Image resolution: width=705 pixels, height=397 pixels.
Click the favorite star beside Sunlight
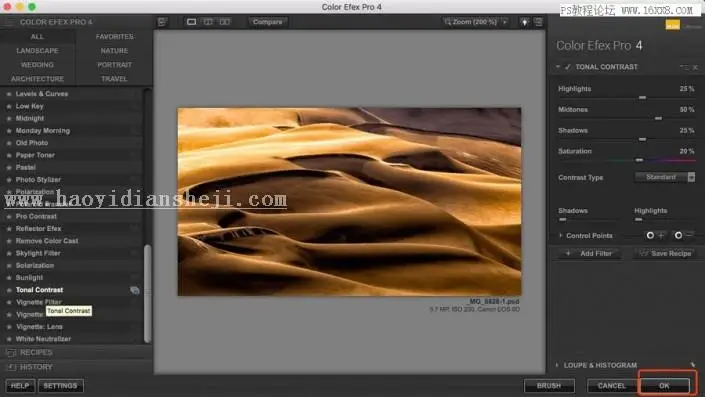coord(9,278)
